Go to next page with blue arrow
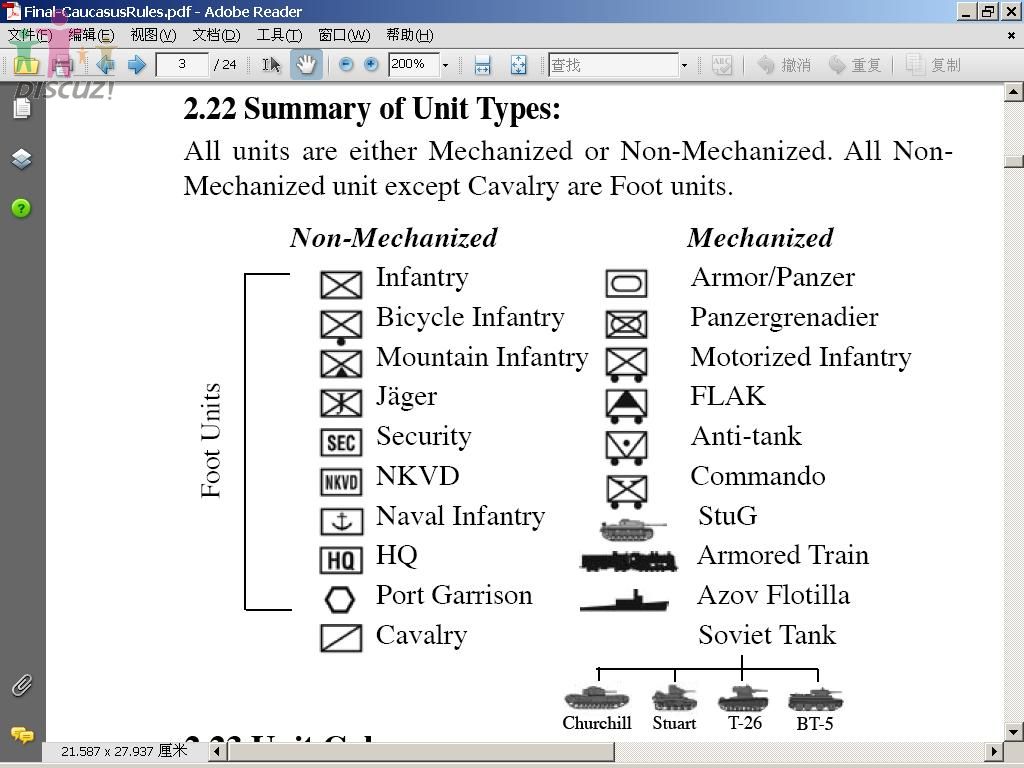Screen dimensions: 1024x768 pos(136,64)
